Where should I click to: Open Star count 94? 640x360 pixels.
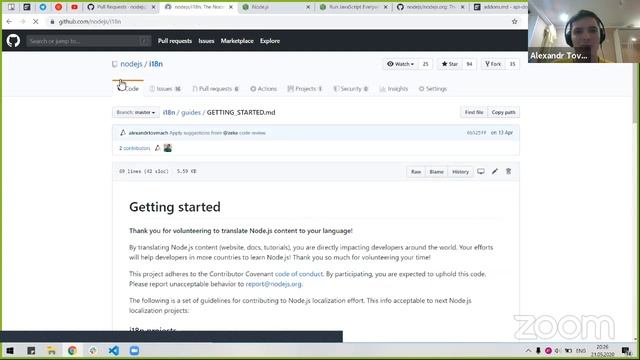click(469, 64)
